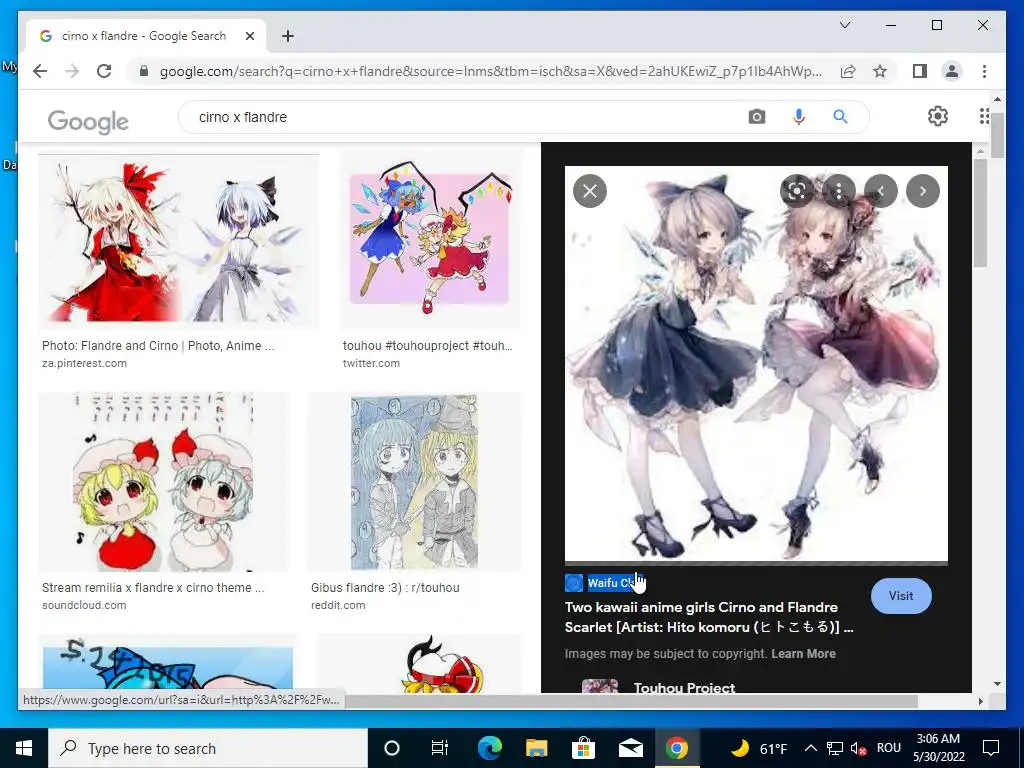Open Windows Start menu
The image size is (1024, 768).
pos(24,748)
